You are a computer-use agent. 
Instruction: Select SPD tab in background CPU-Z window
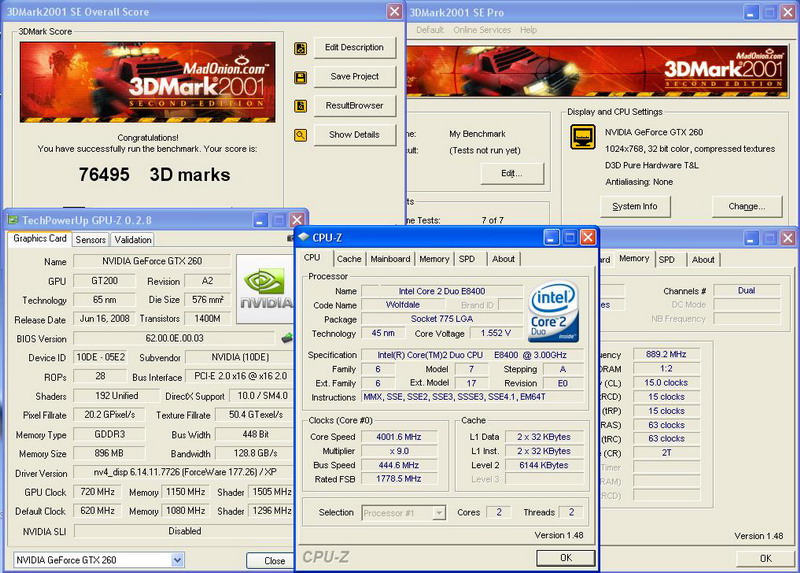tap(667, 260)
